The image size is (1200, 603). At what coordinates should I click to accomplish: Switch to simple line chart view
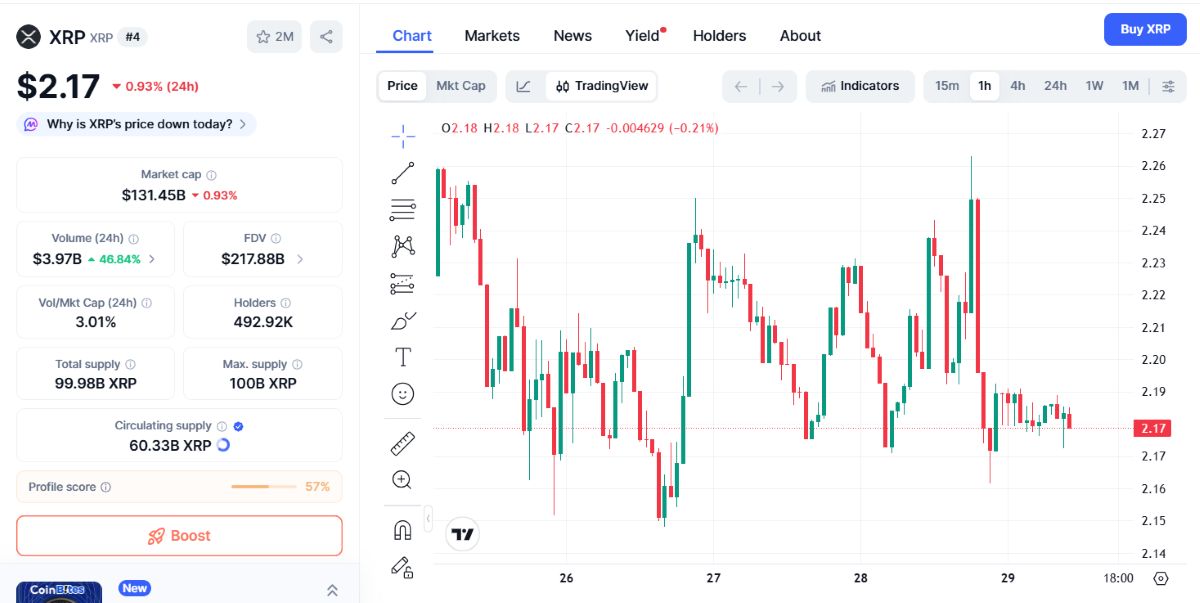coord(524,86)
